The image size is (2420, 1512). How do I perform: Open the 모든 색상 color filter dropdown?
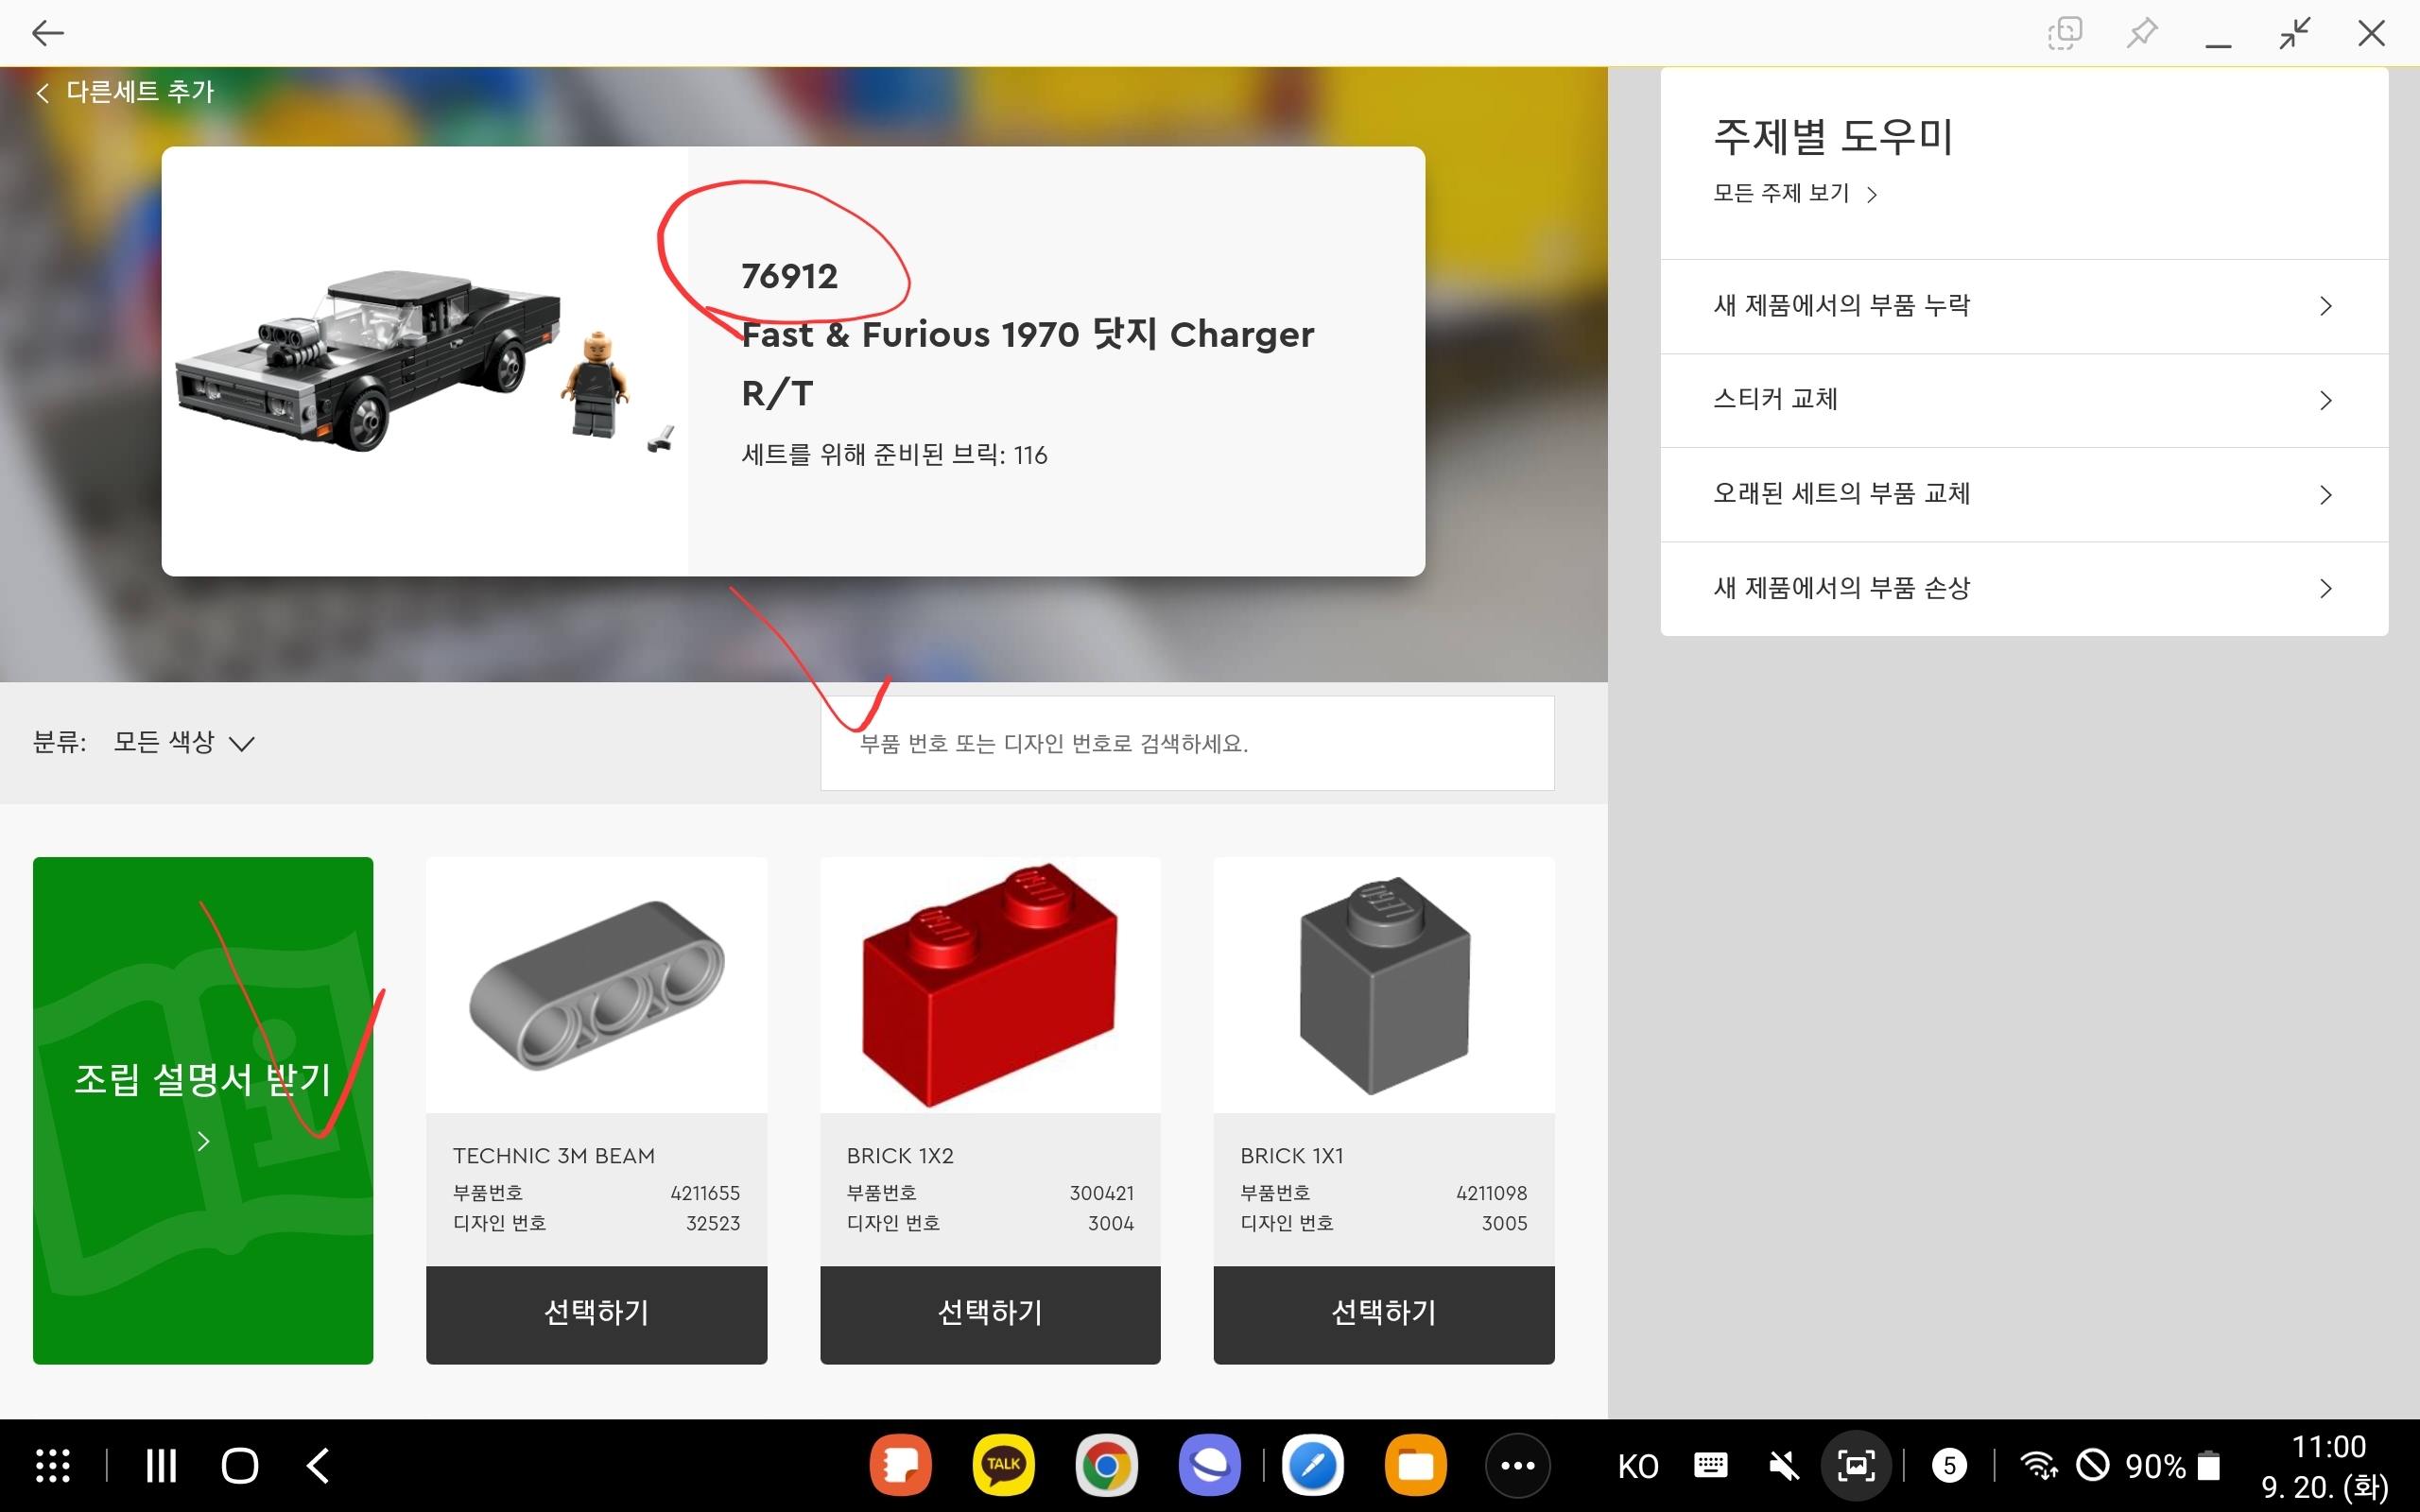pos(184,742)
